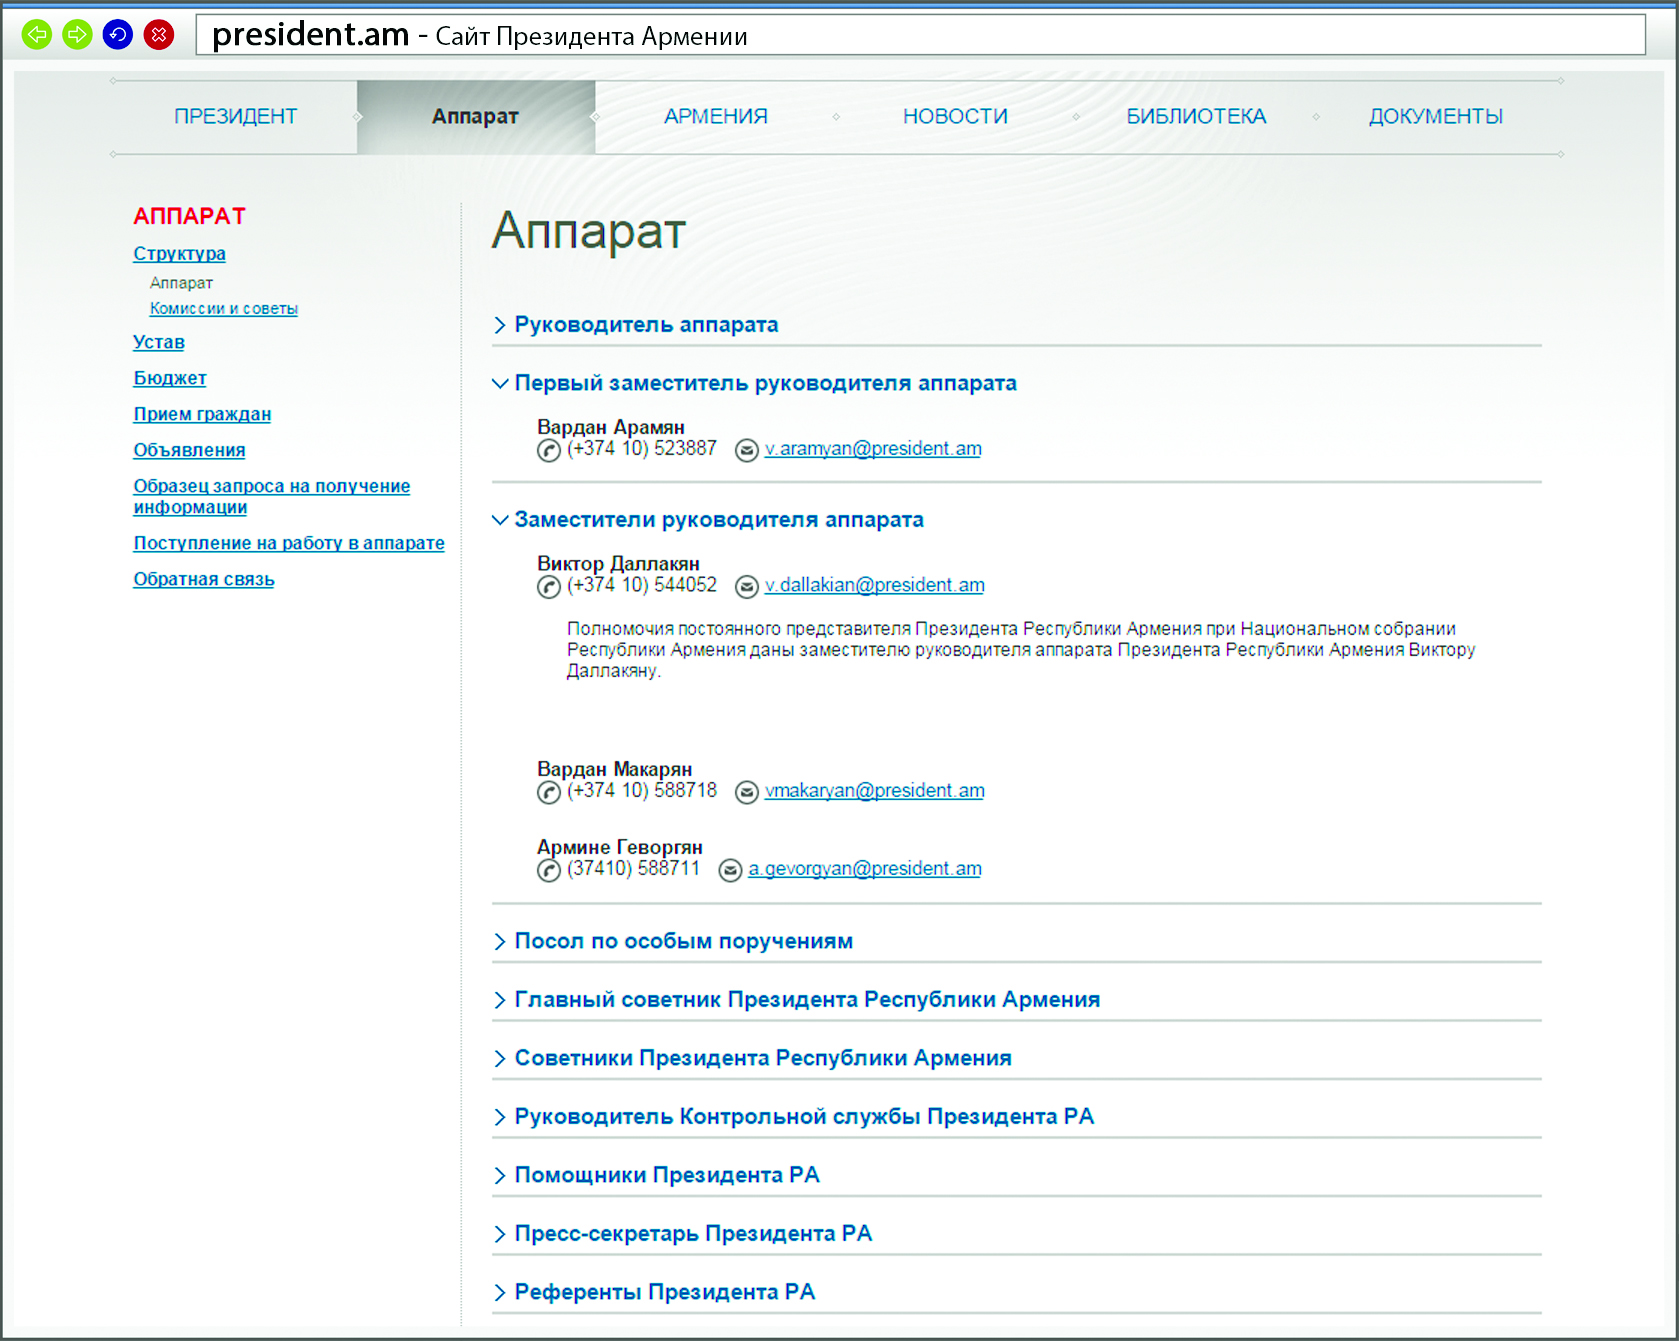The image size is (1679, 1341).
Task: Open the Обратная связь sidebar link
Action: (204, 579)
